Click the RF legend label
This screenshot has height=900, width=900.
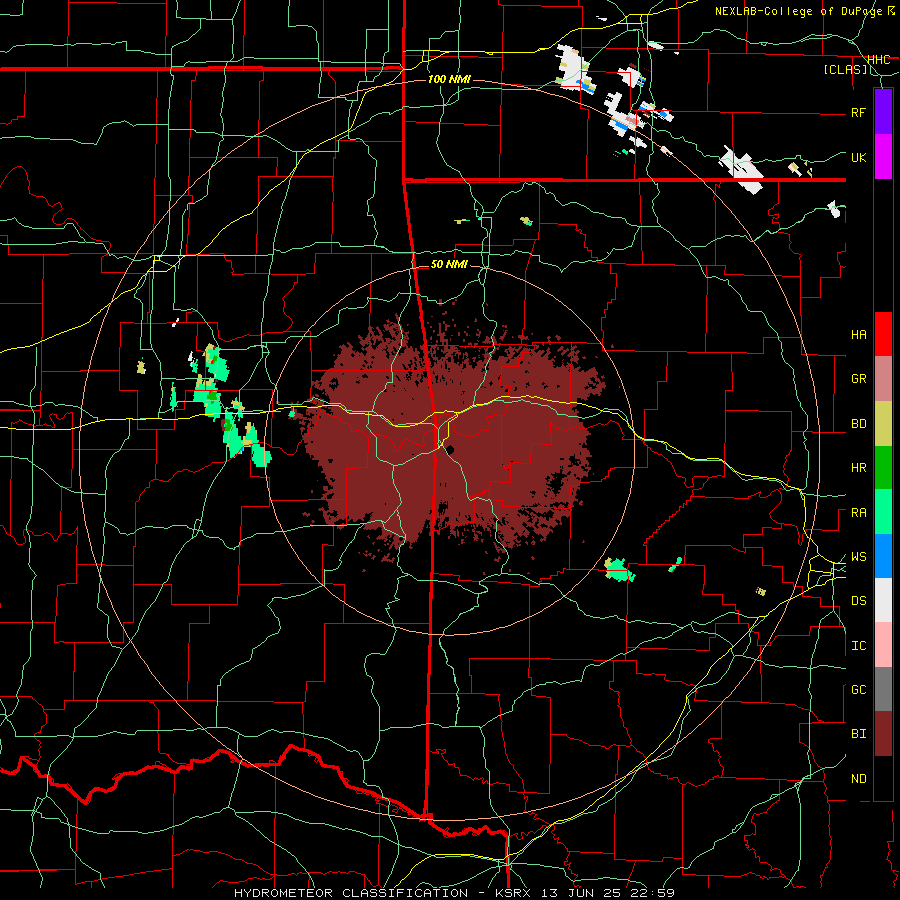(858, 112)
